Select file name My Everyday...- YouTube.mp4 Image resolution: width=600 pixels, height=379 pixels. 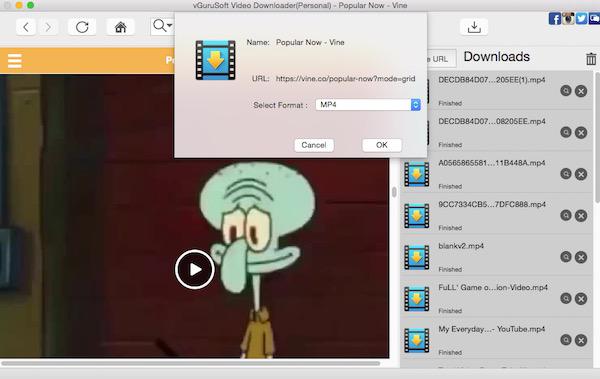[492, 329]
